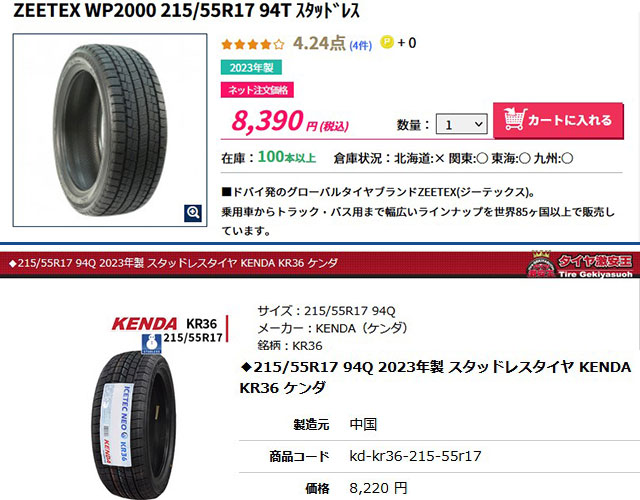Click the タイヤ激安王 store logo
Image resolution: width=640 pixels, height=500 pixels.
tap(580, 264)
